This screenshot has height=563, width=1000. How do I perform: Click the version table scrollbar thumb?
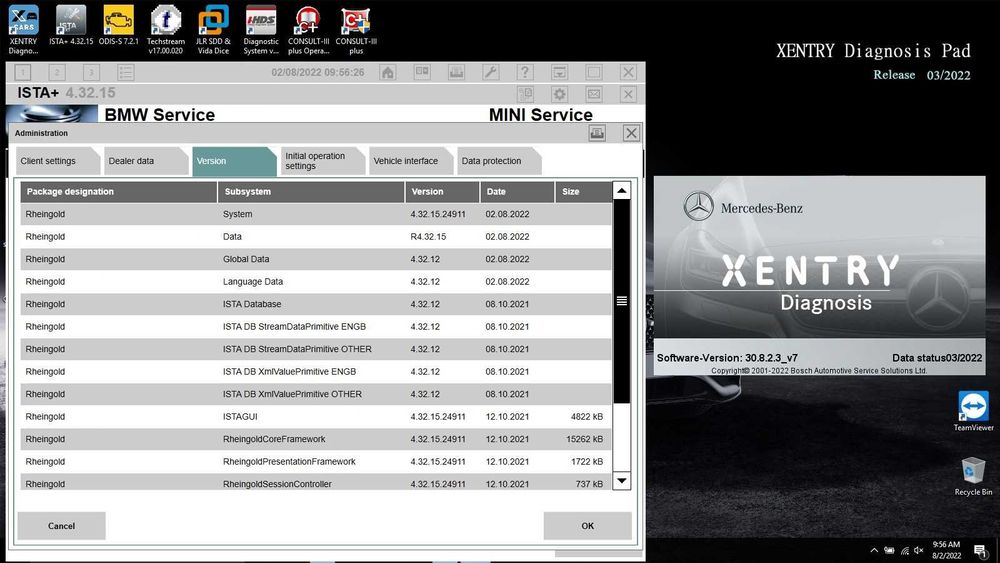pyautogui.click(x=621, y=301)
